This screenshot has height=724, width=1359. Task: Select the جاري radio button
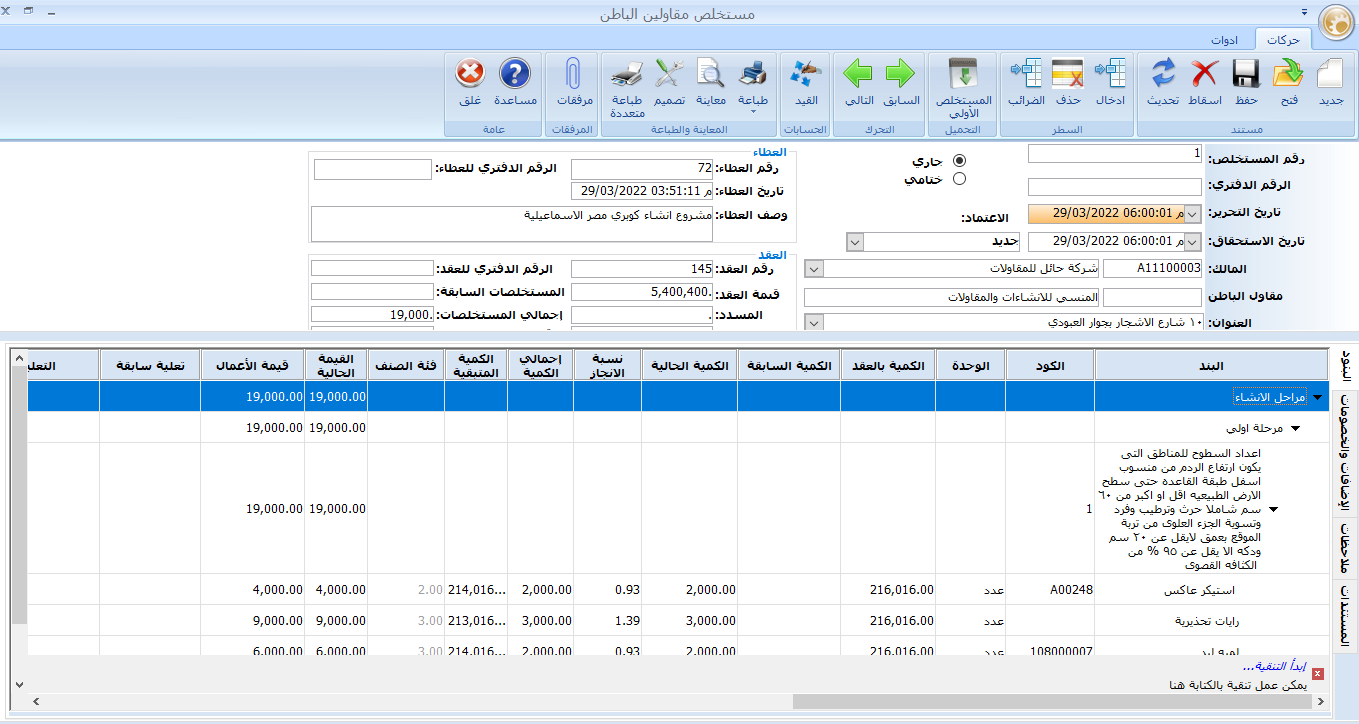click(959, 161)
